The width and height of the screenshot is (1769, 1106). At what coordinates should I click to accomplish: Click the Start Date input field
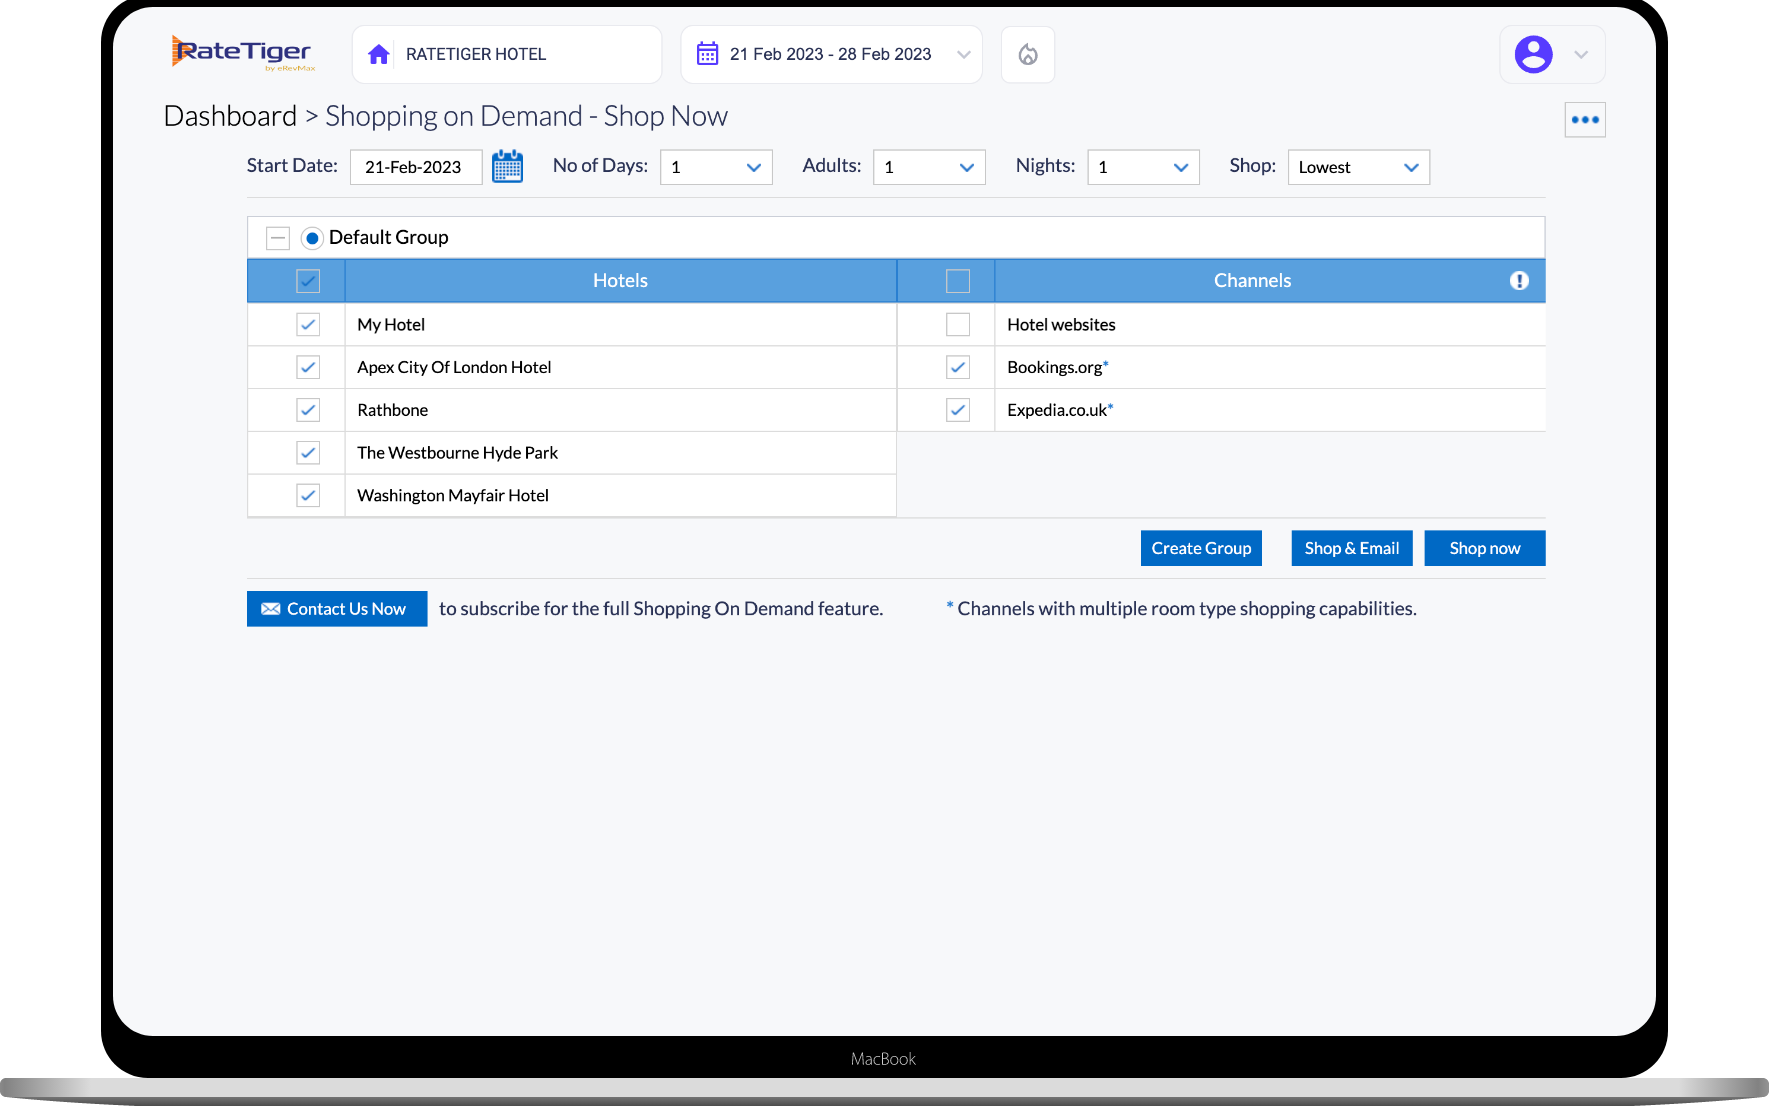click(x=416, y=167)
